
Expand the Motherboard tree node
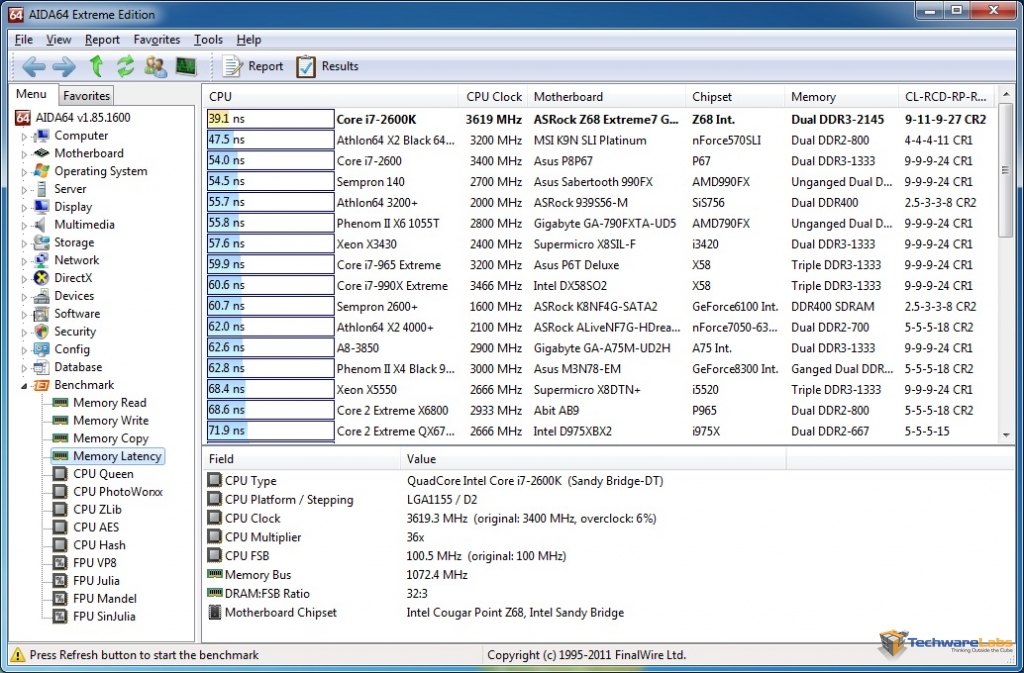(x=24, y=154)
